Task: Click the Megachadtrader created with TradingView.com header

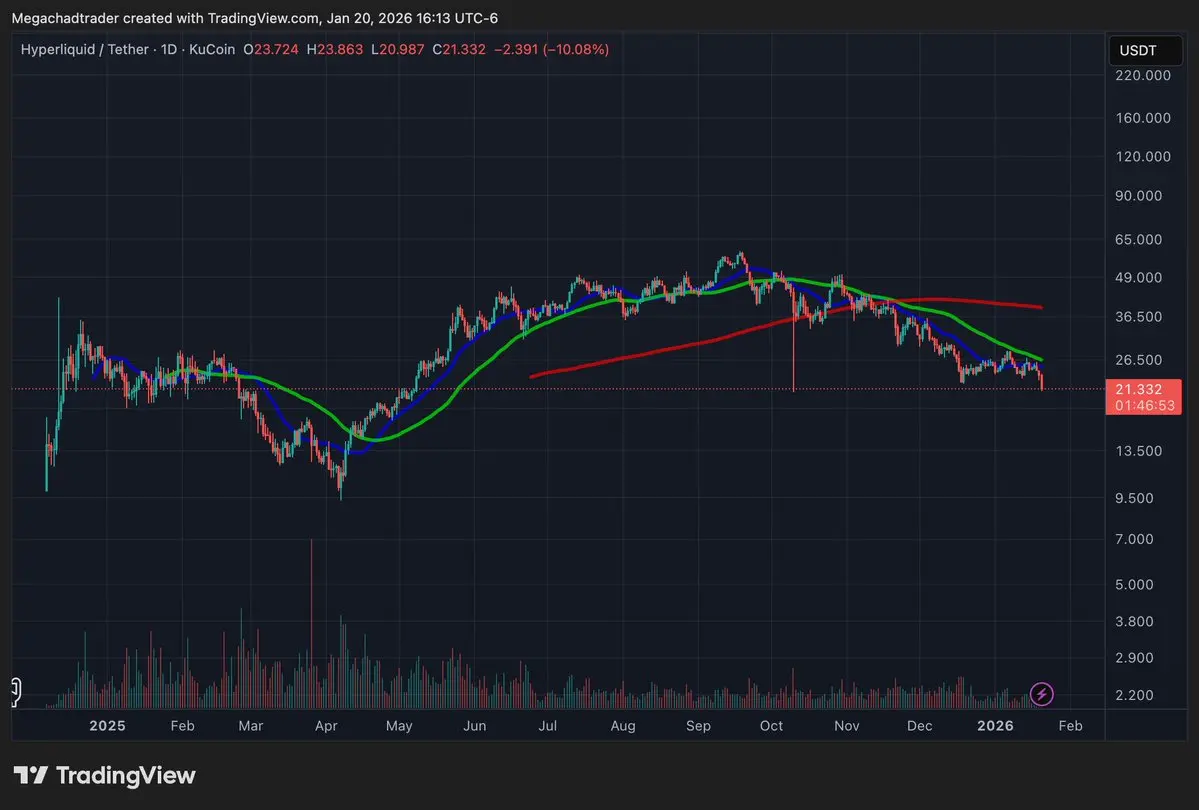Action: (x=255, y=18)
